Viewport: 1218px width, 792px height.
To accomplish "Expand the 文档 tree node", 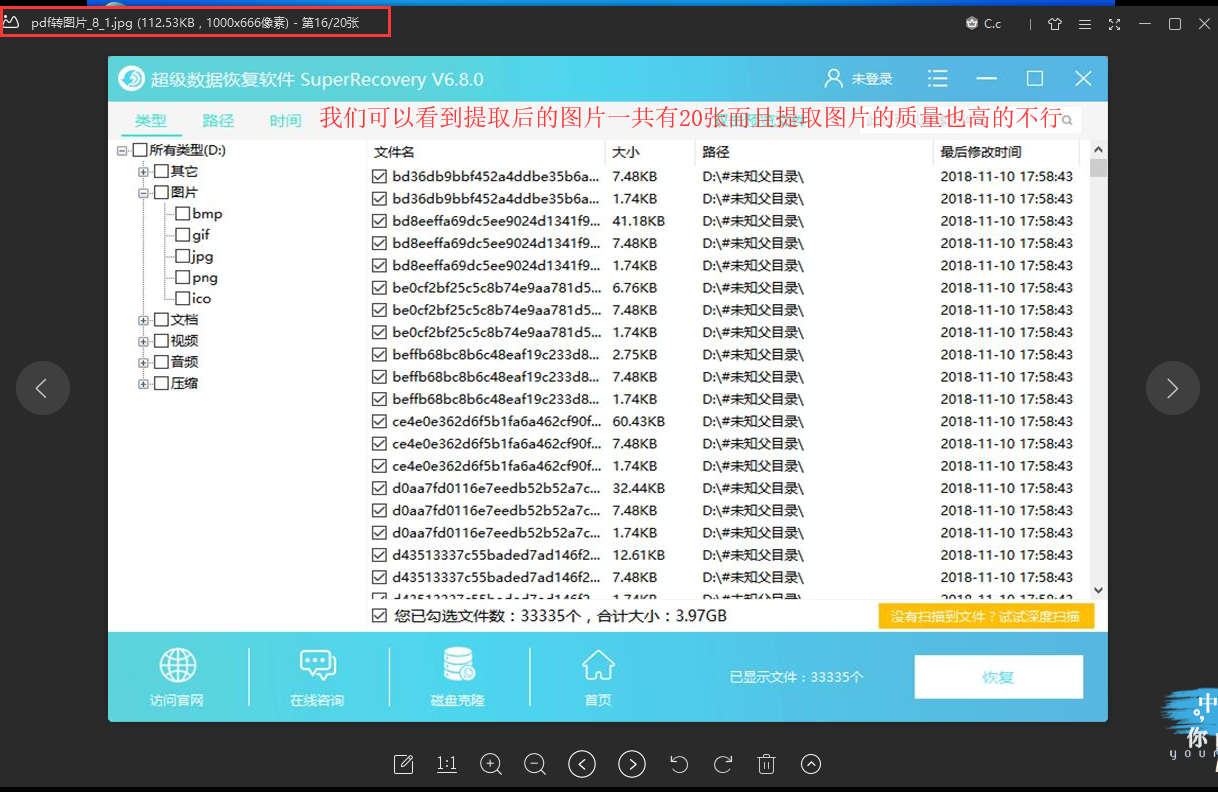I will point(144,320).
